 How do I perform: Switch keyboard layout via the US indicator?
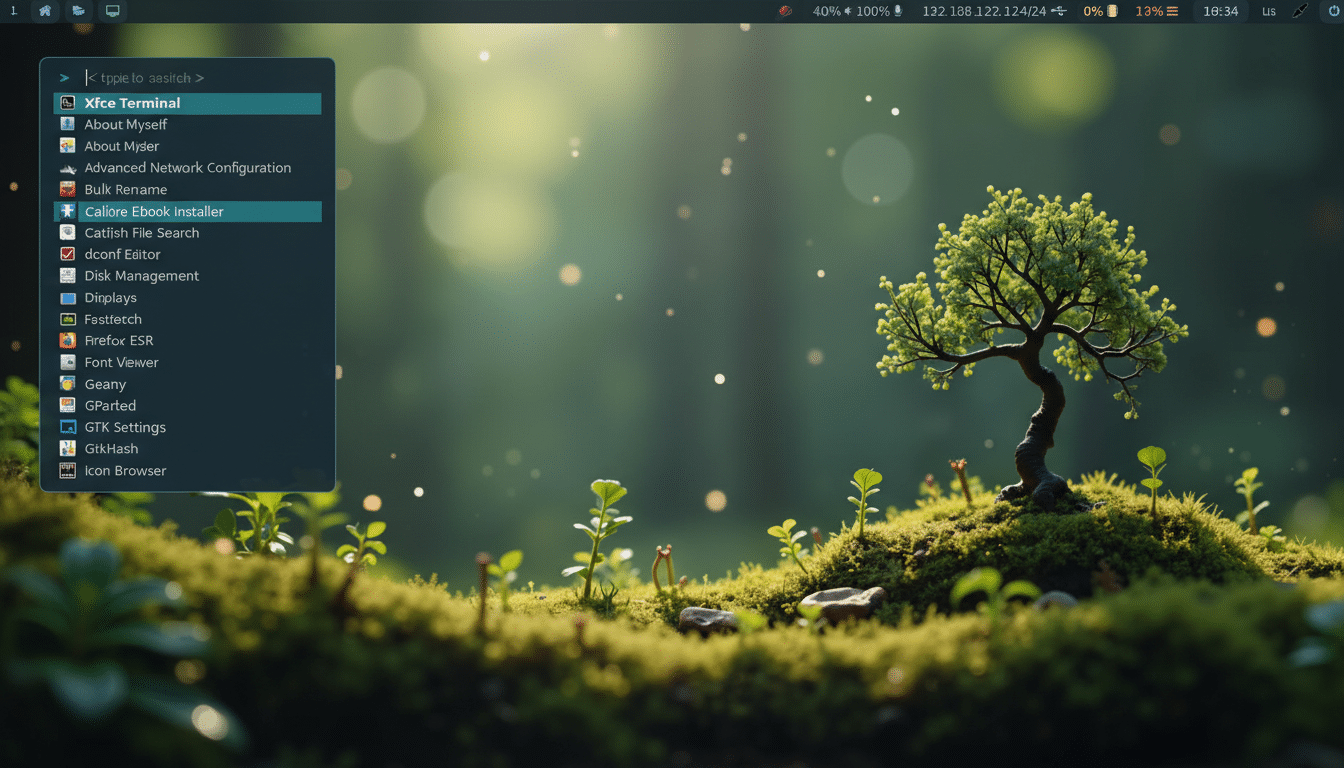pos(1268,11)
